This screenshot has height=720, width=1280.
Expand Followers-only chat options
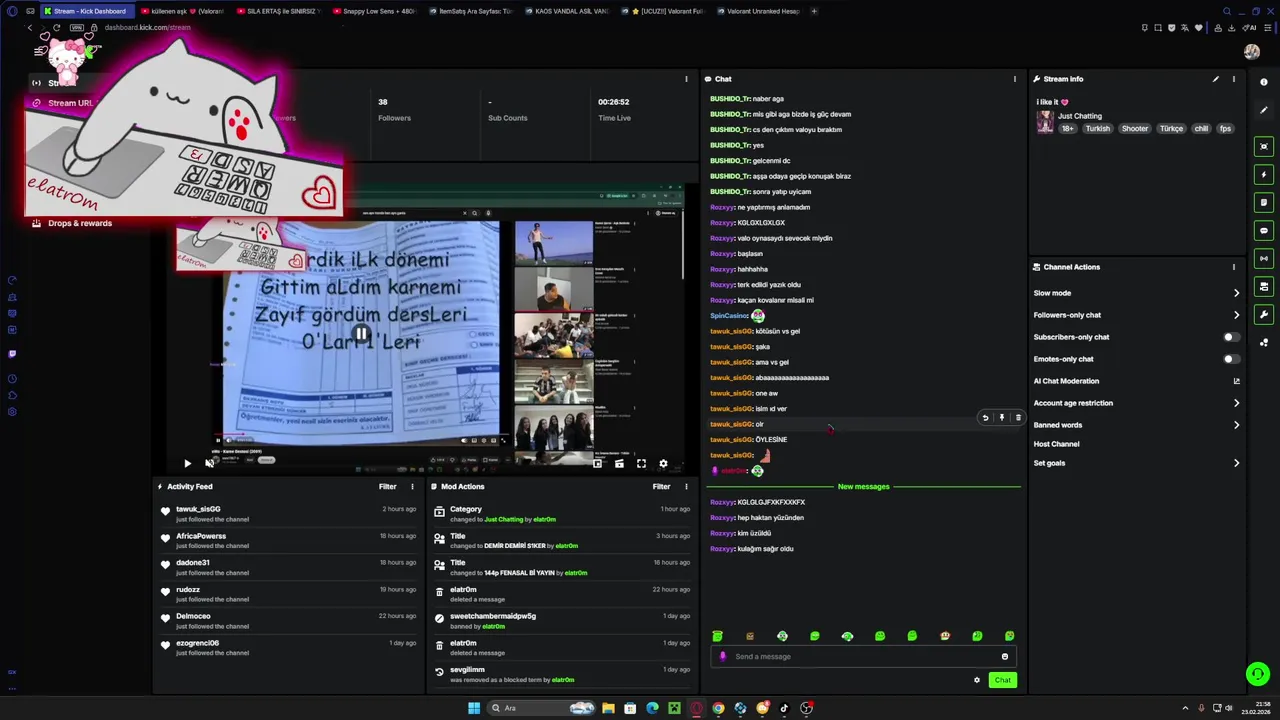pyautogui.click(x=1236, y=315)
